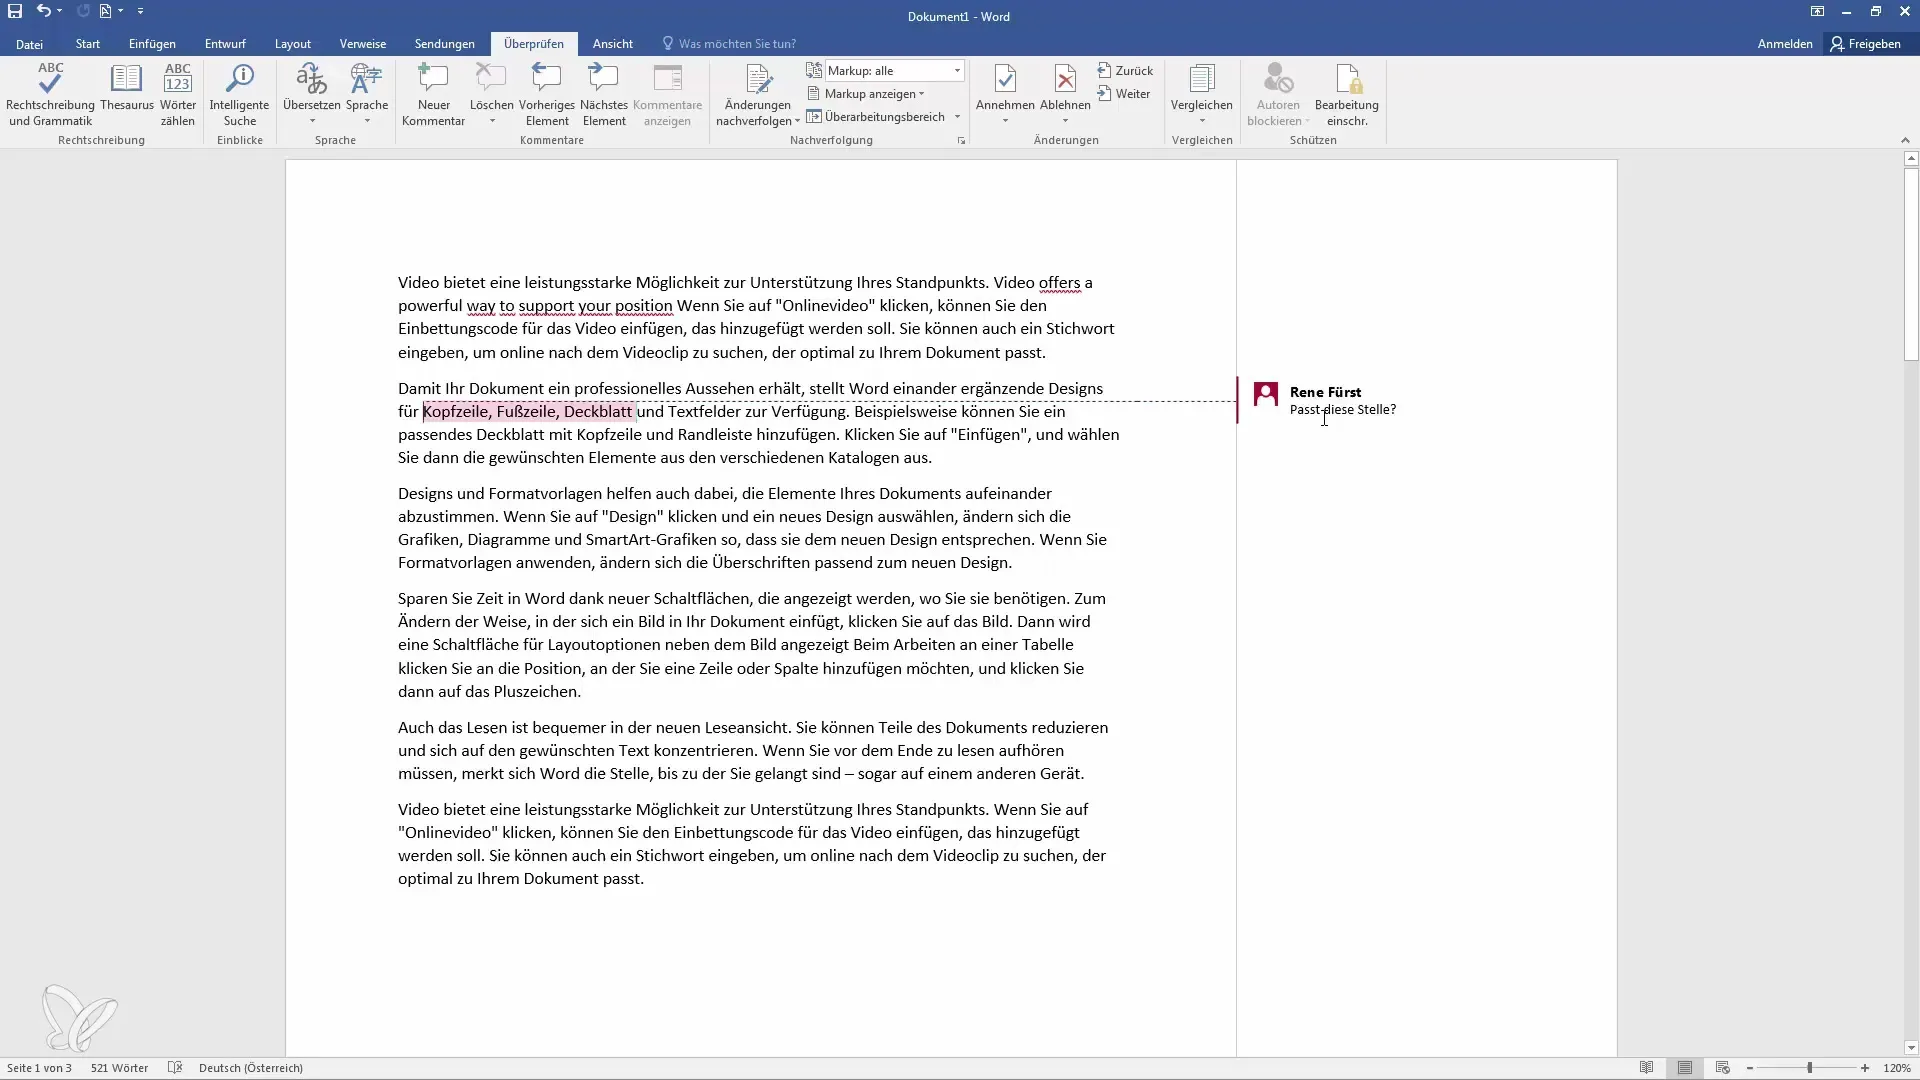
Task: Insert a Neuer Kommentar
Action: pos(433,95)
